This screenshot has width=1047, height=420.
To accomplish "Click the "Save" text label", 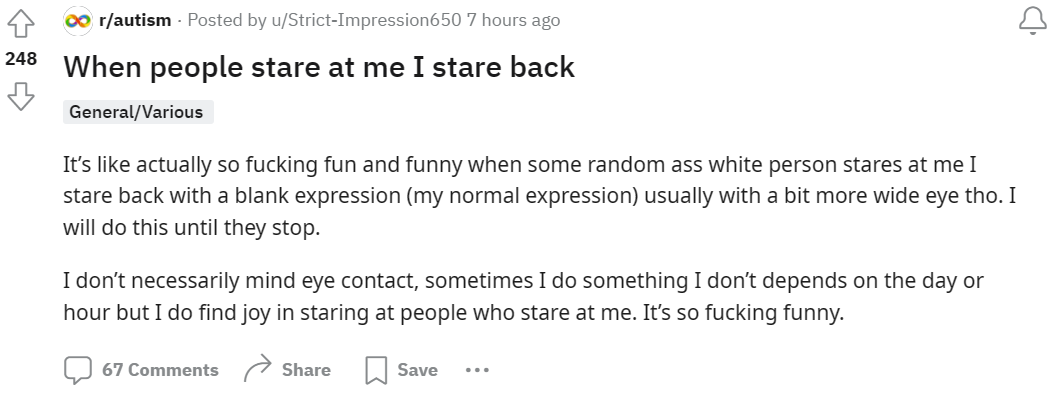I will click(417, 370).
